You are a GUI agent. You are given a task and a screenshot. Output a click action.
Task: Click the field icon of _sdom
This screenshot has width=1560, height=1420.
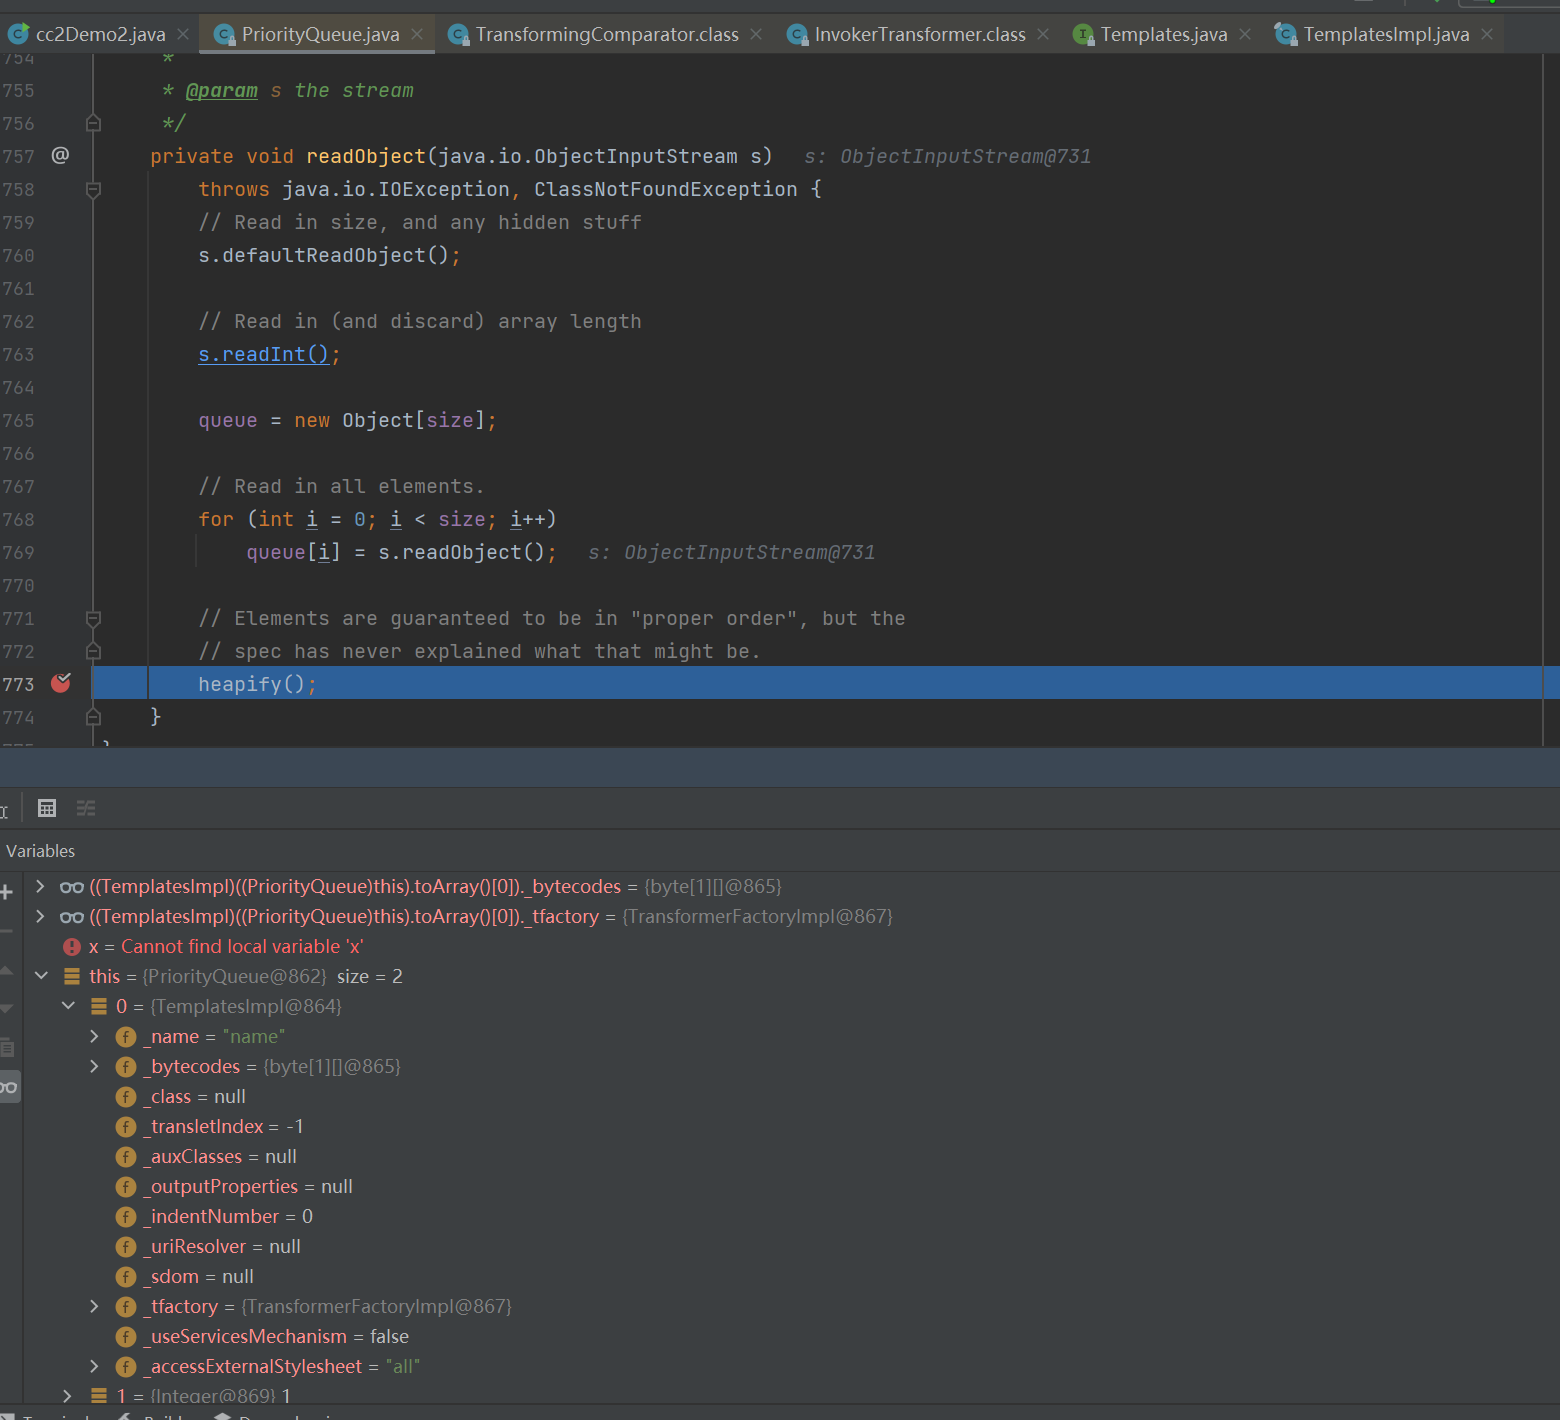coord(126,1277)
